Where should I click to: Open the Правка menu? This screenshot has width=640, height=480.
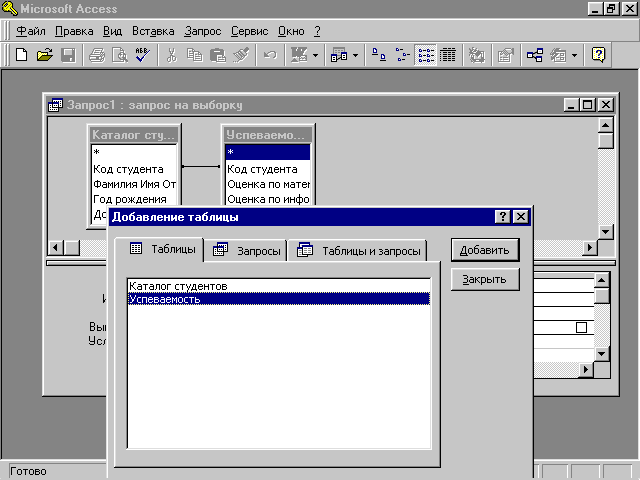point(74,31)
